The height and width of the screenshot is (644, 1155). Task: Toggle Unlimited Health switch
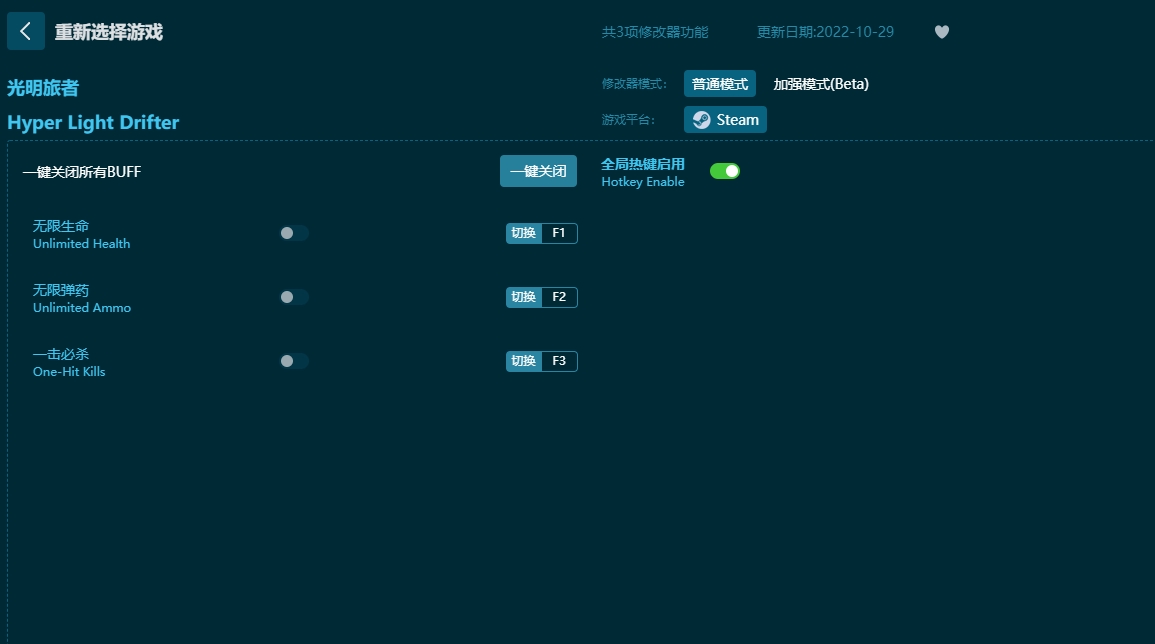[294, 233]
